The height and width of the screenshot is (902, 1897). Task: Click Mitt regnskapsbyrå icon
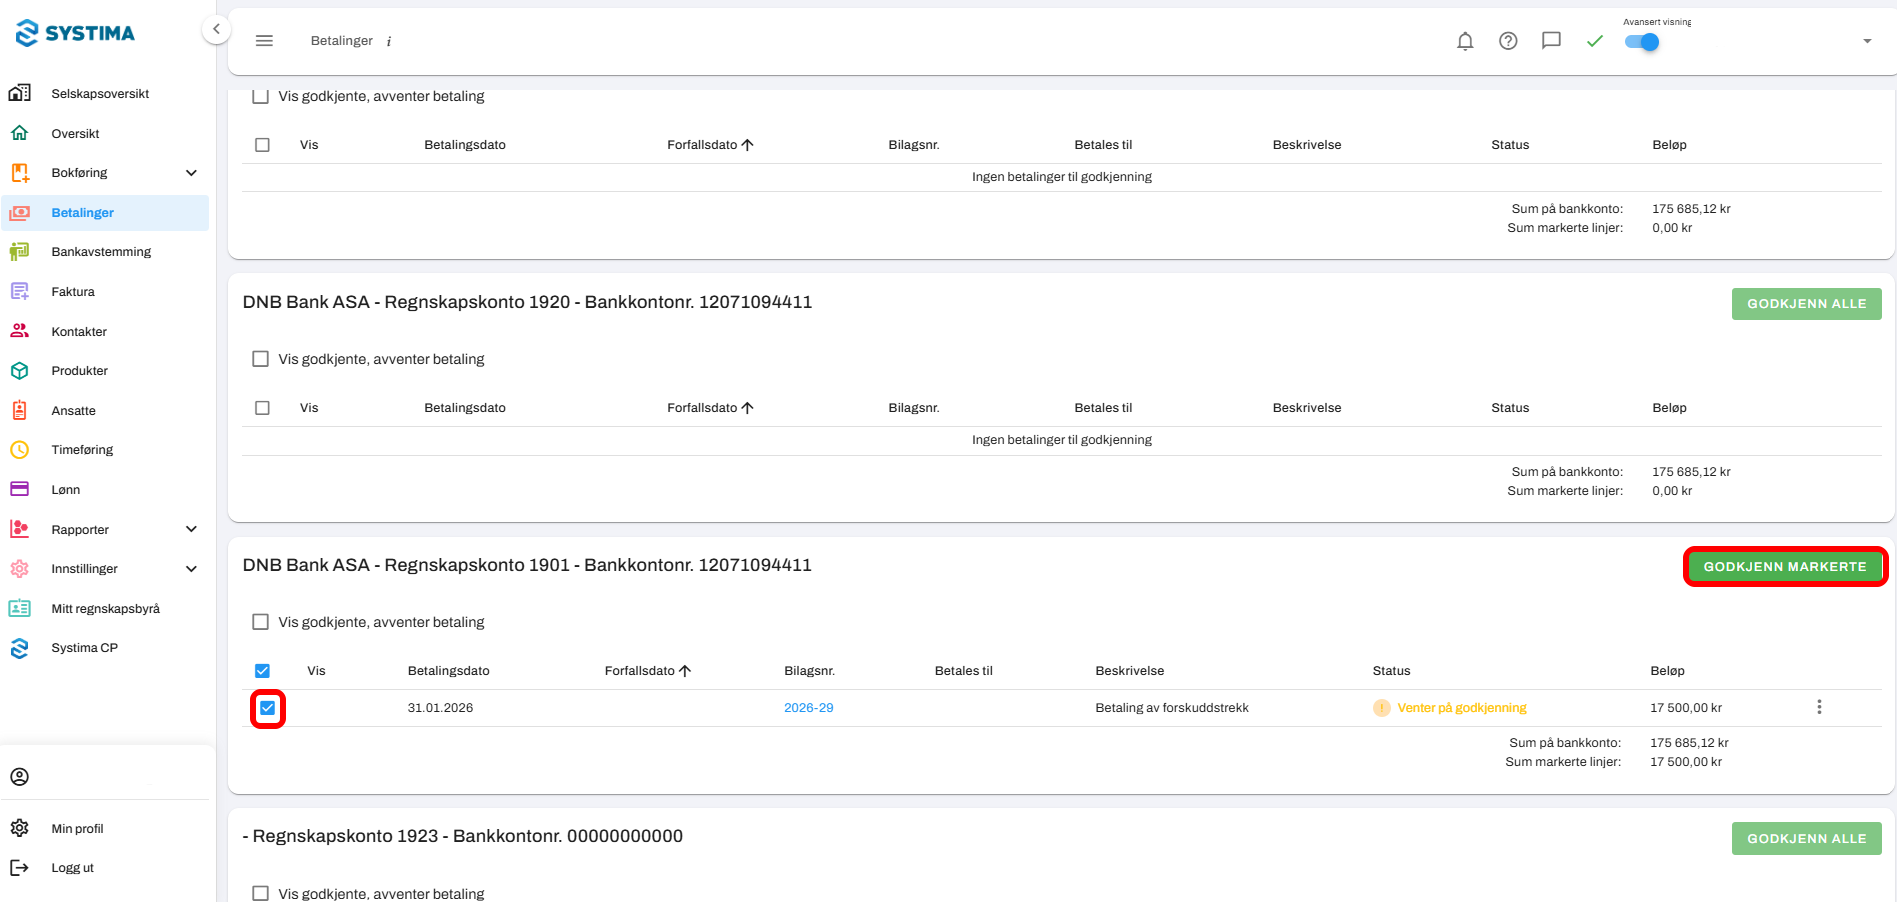[x=19, y=608]
